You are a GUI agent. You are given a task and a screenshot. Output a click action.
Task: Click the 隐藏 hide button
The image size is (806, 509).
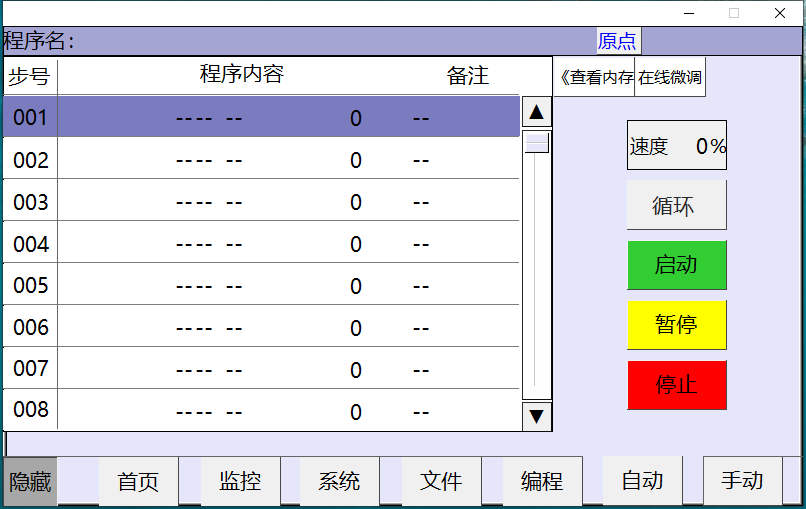pos(30,482)
